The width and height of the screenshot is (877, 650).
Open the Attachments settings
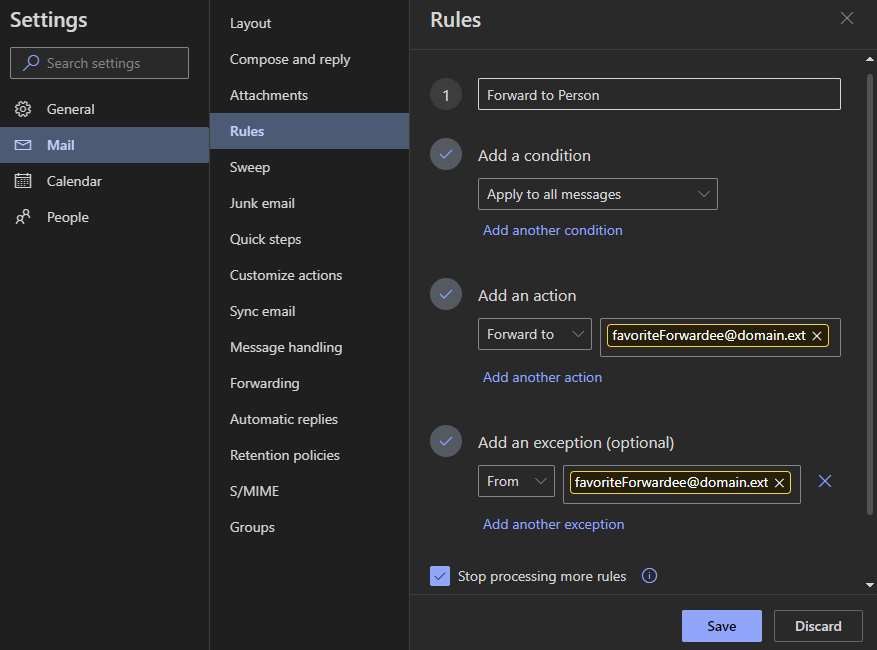click(309, 95)
